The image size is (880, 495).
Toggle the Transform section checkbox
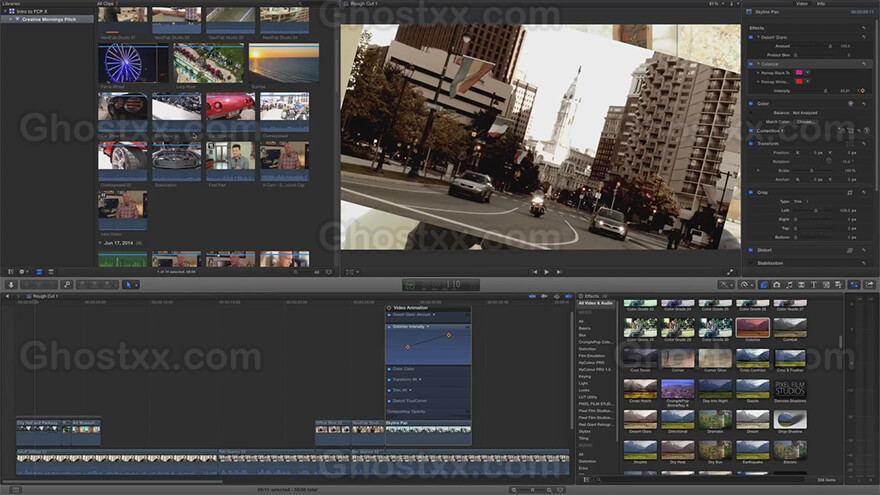751,144
